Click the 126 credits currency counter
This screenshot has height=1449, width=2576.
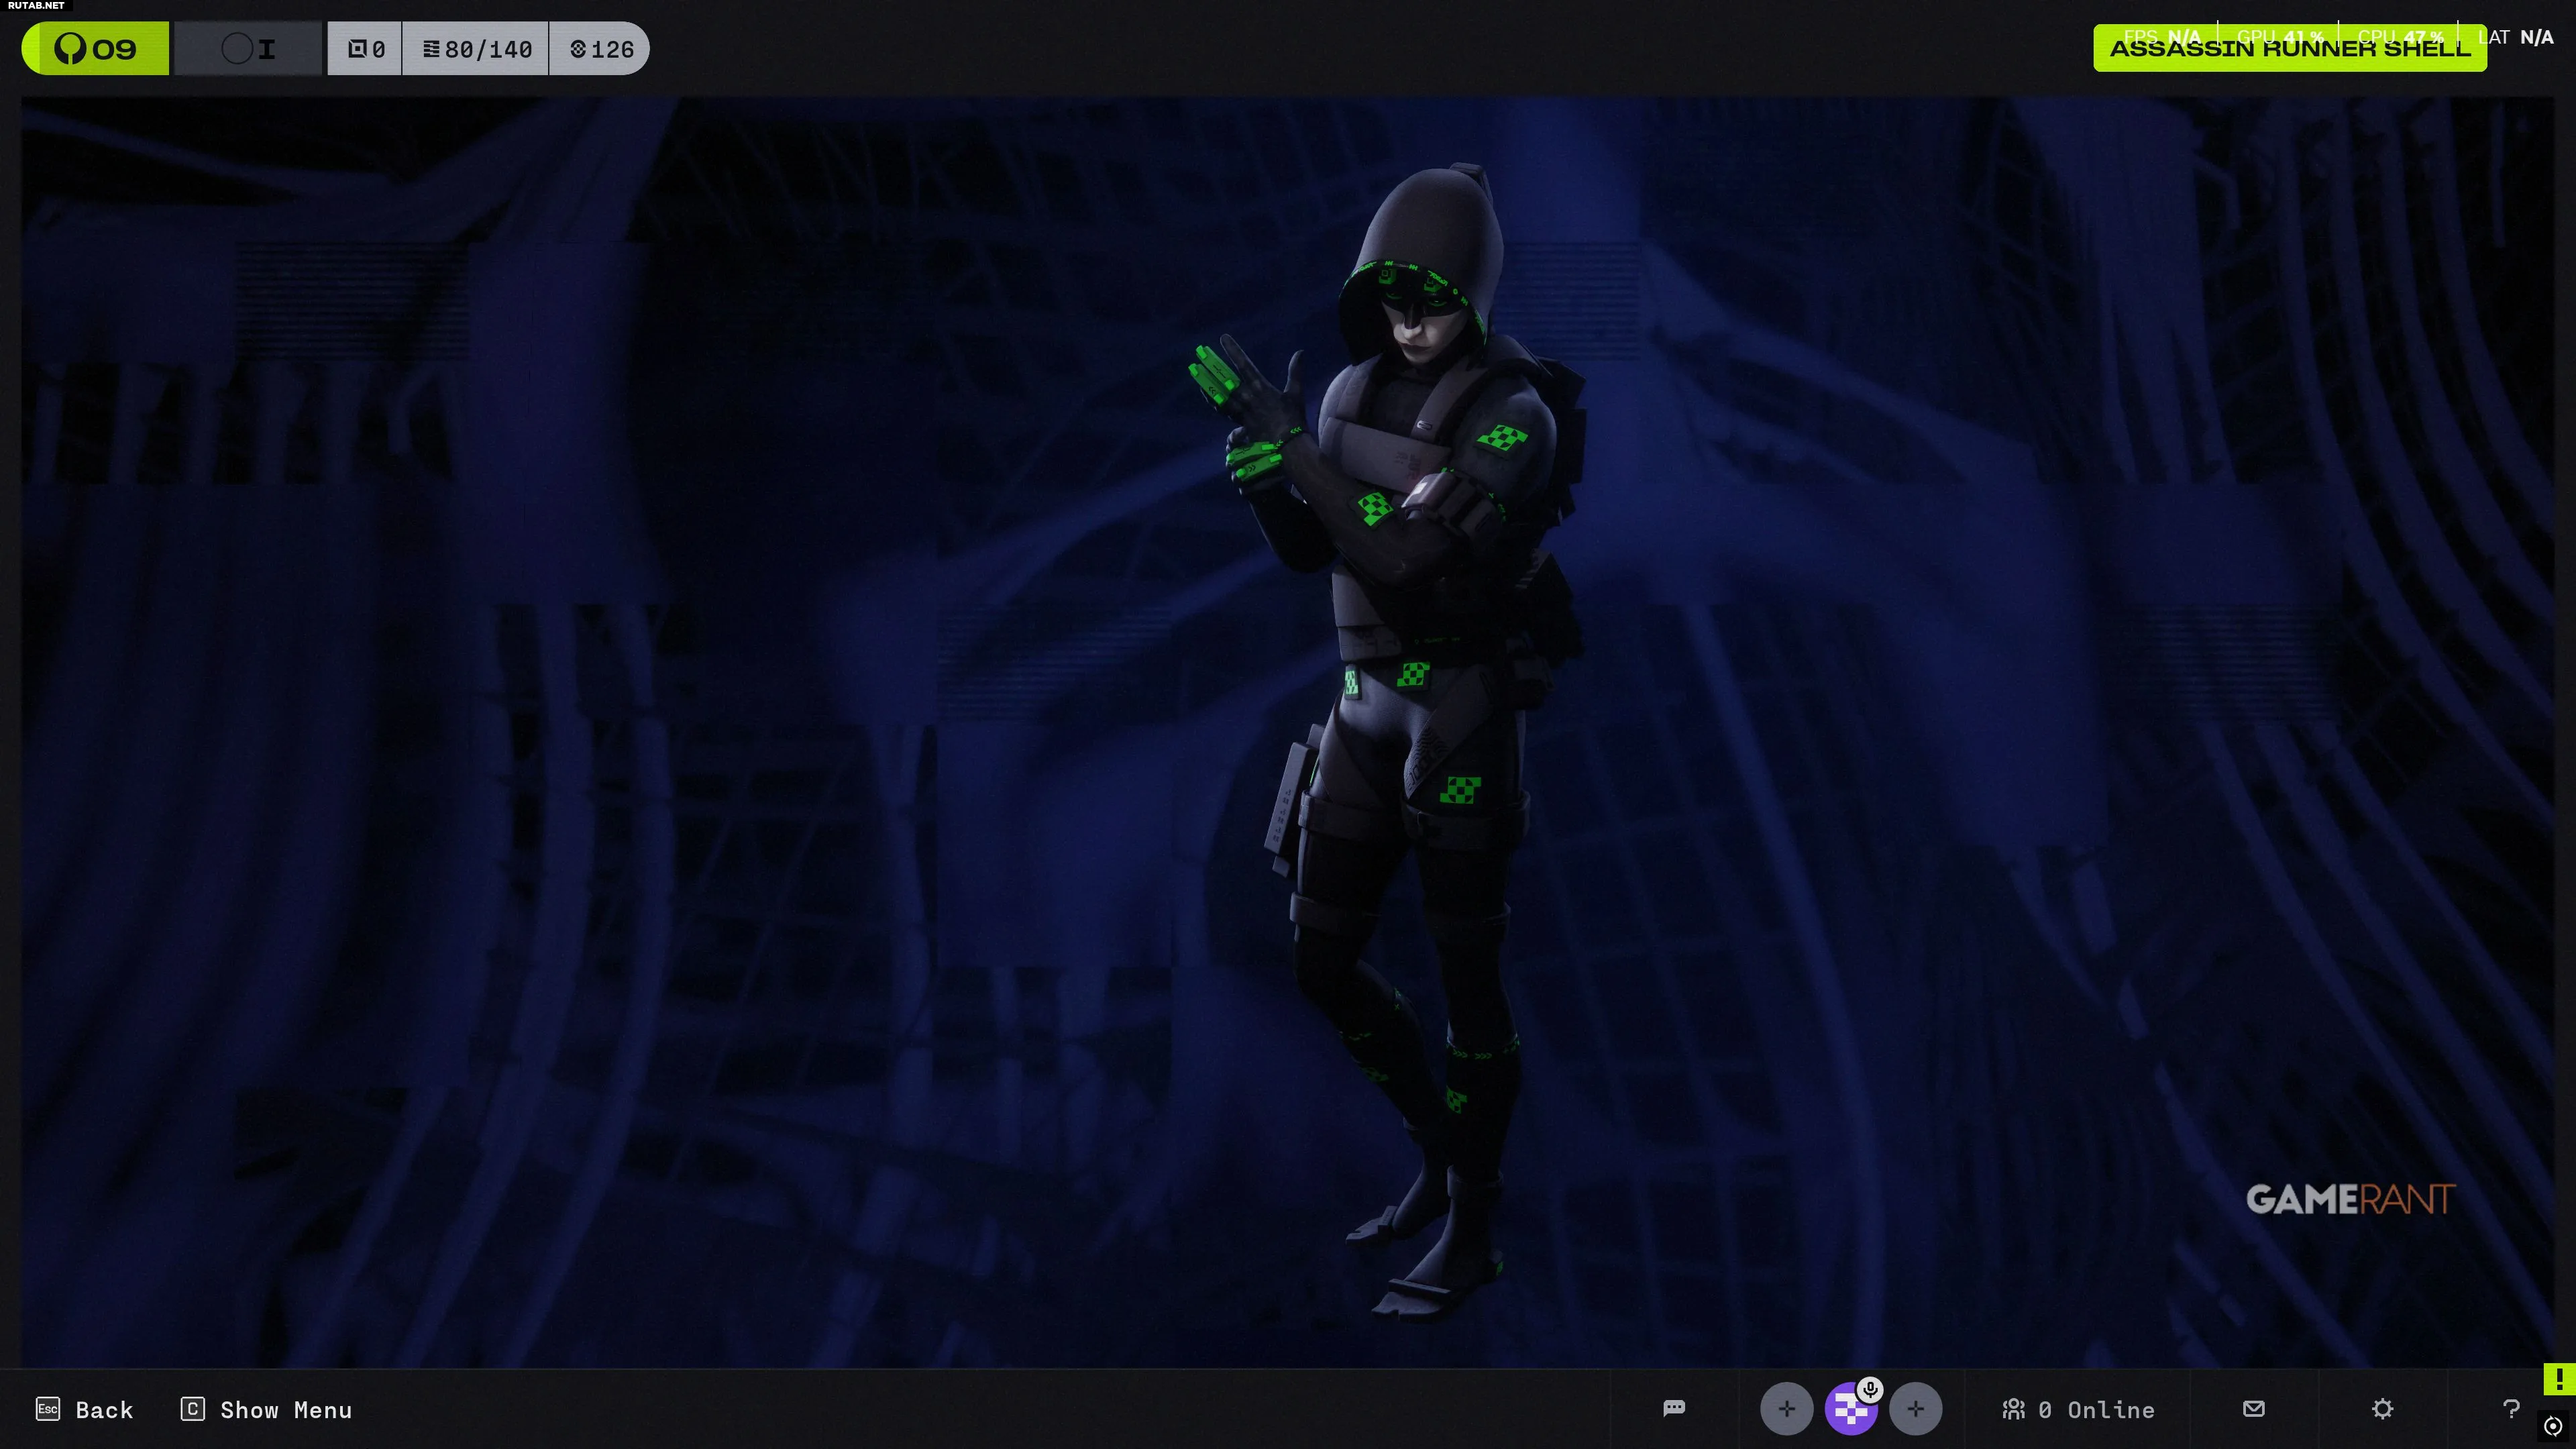click(601, 49)
